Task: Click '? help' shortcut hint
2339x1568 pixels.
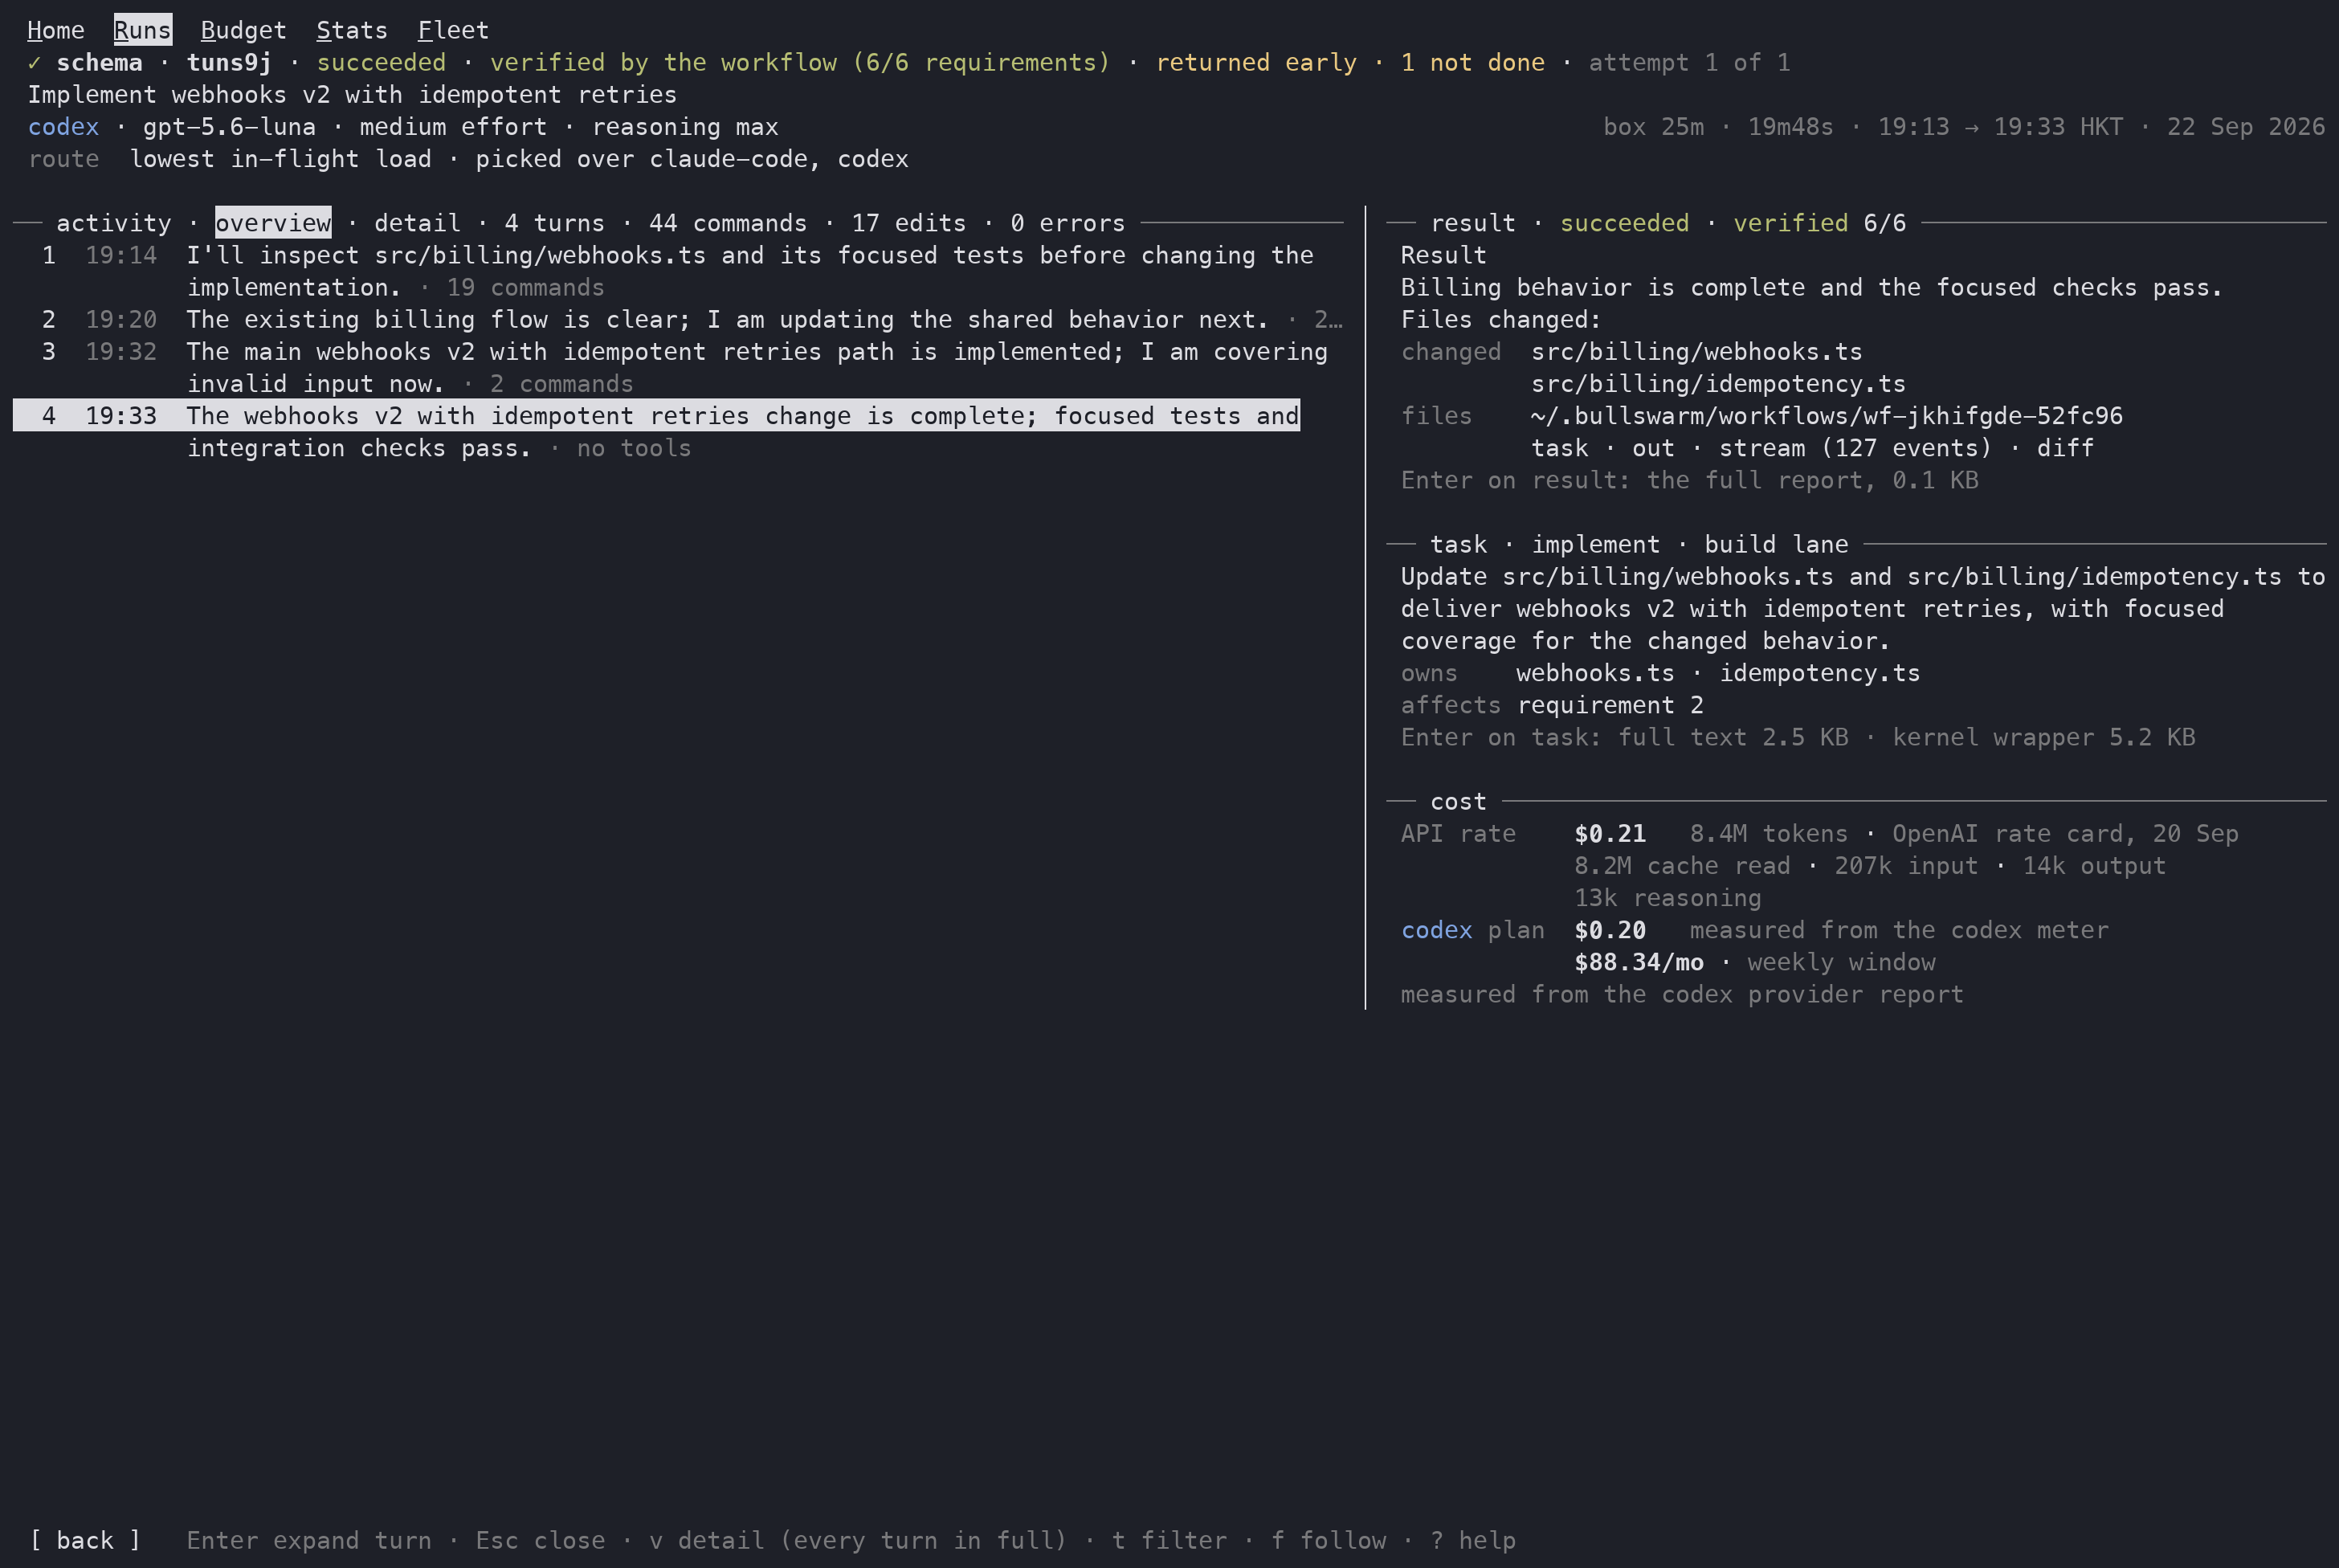Action: click(1472, 1540)
